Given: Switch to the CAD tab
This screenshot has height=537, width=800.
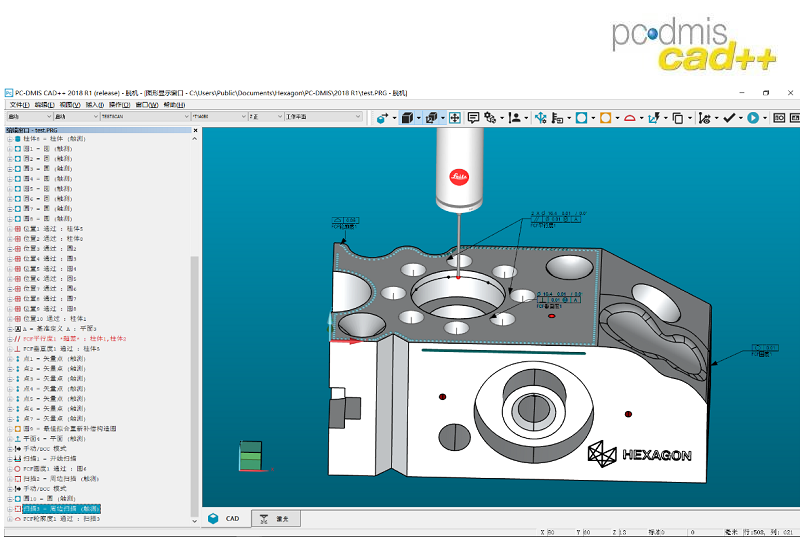Looking at the screenshot, I should tap(224, 519).
